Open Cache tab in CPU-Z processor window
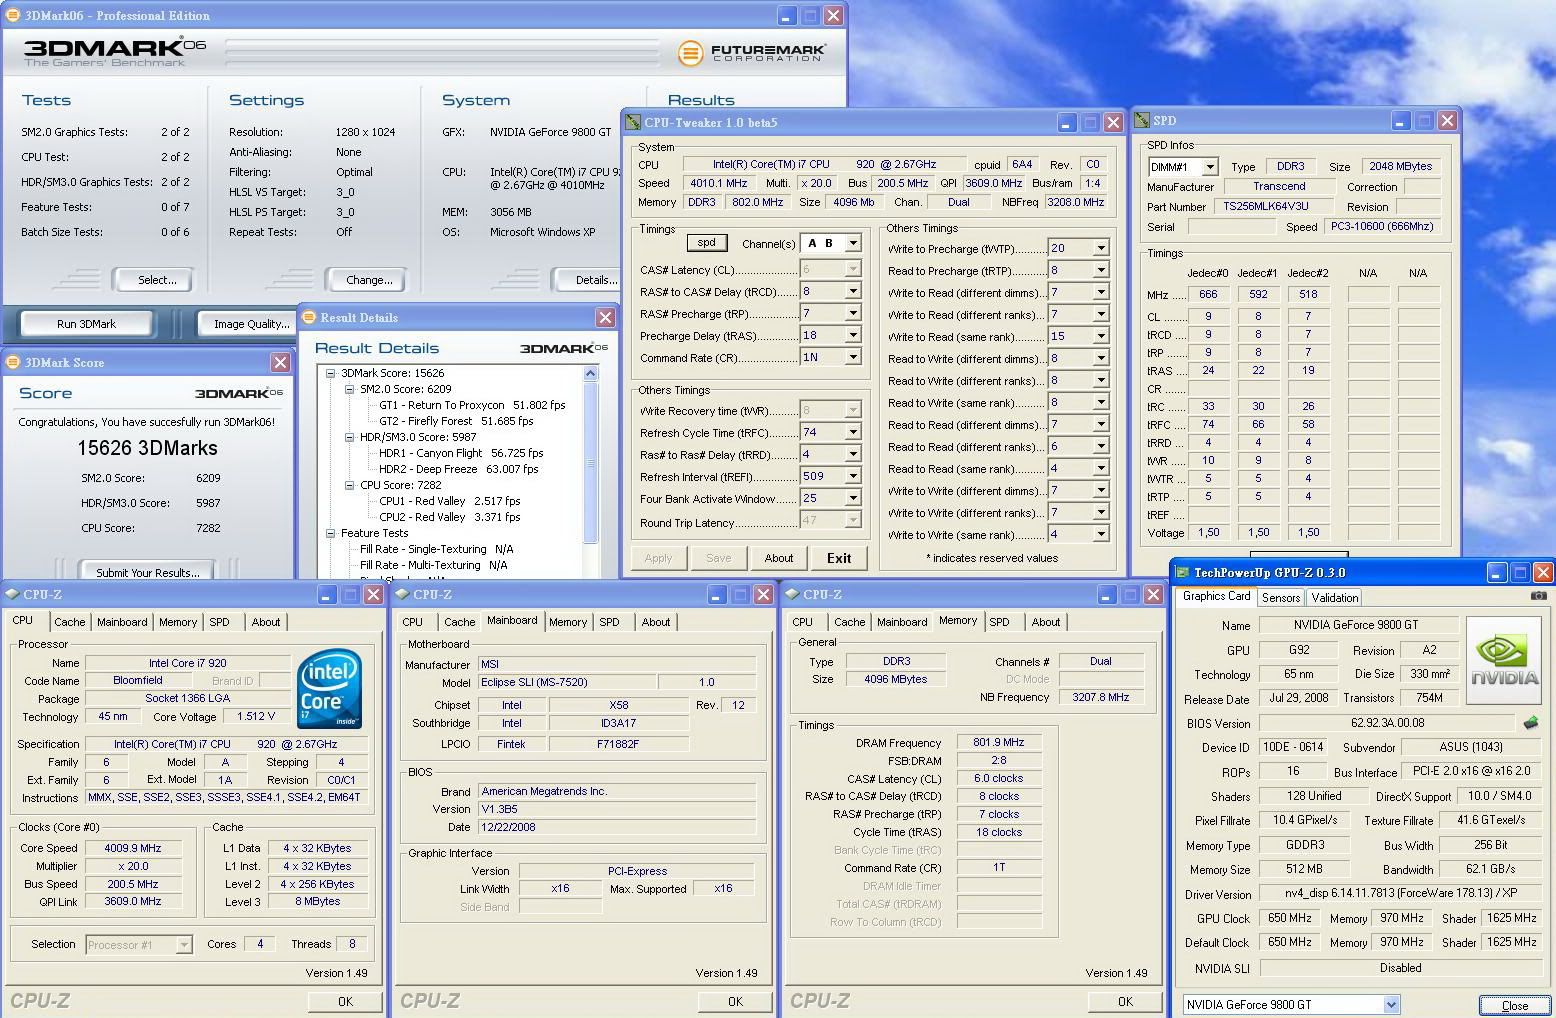The height and width of the screenshot is (1018, 1556). (x=70, y=622)
